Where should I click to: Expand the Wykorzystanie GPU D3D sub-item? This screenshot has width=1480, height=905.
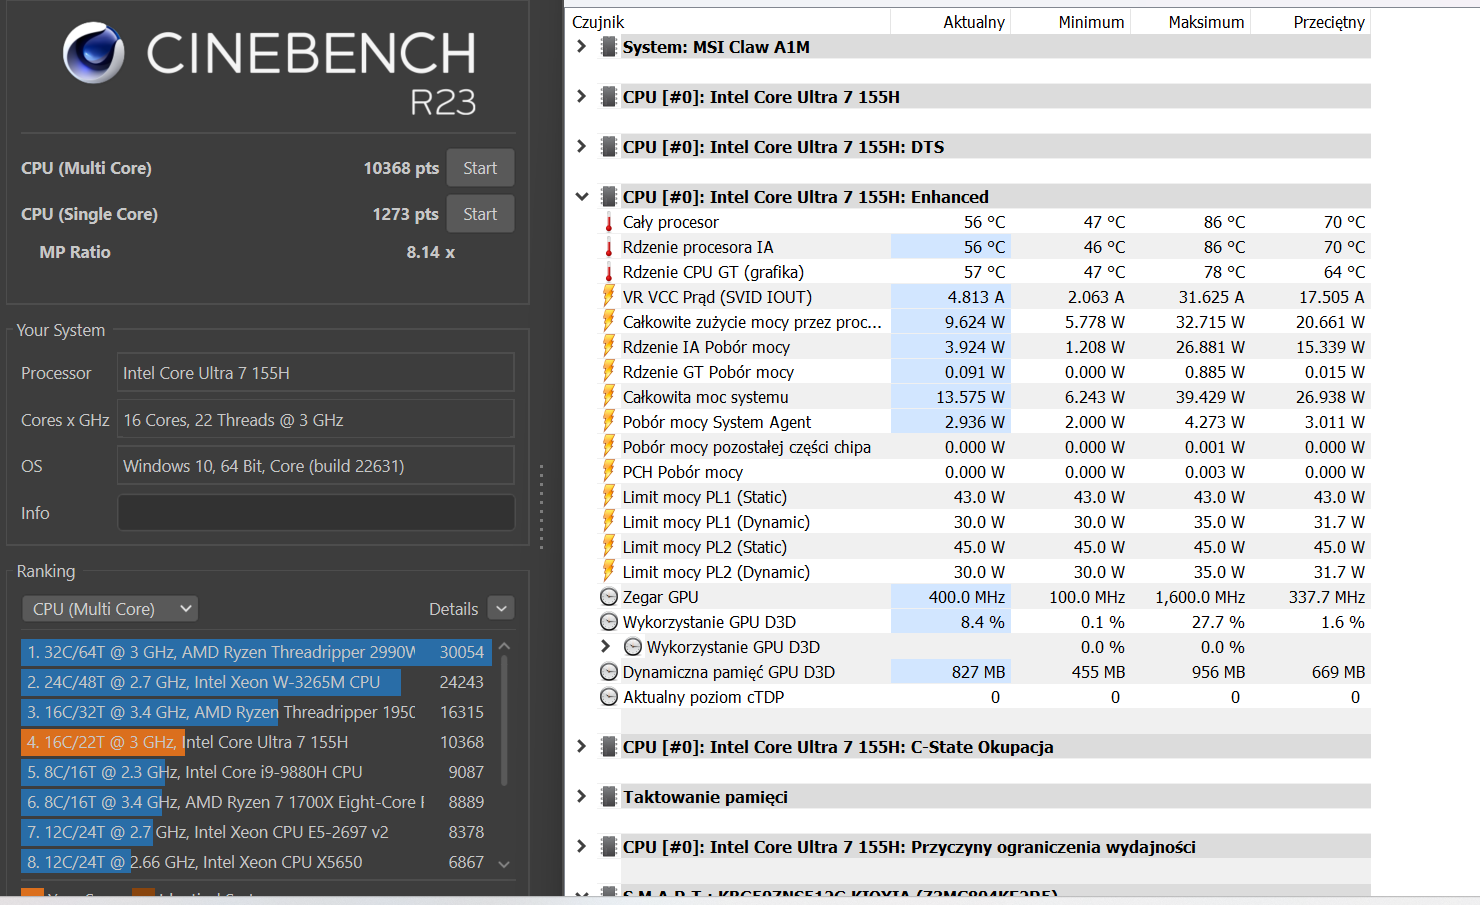(605, 647)
